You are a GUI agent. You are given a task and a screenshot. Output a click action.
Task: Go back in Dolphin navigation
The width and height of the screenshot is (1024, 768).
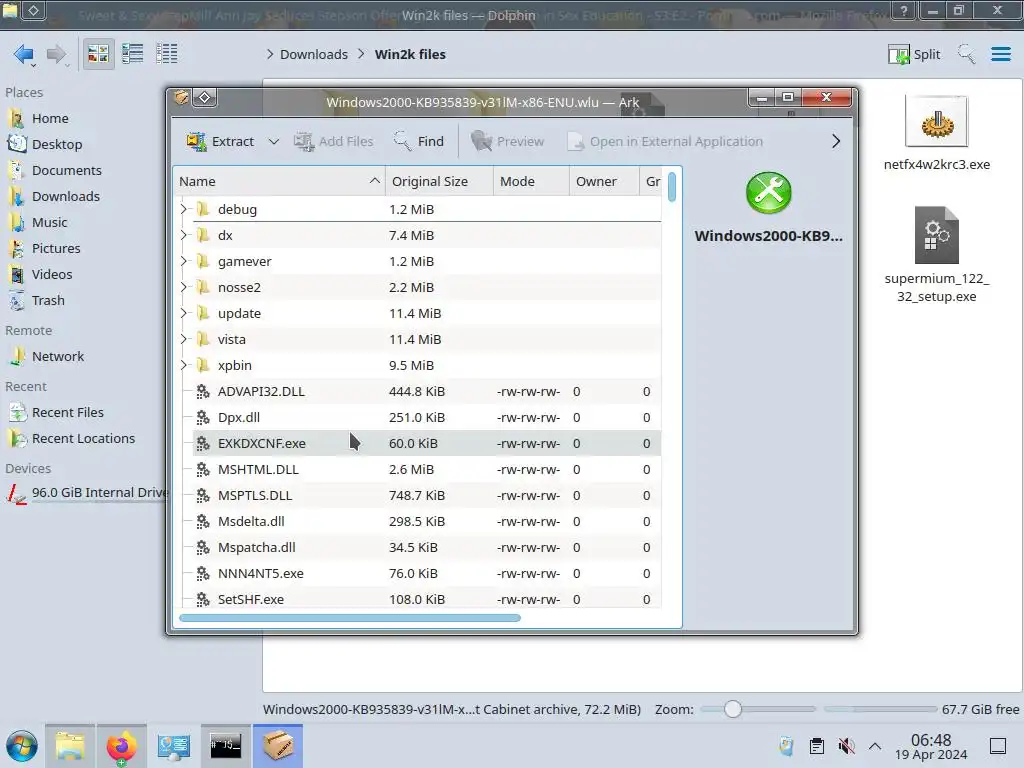pos(24,54)
